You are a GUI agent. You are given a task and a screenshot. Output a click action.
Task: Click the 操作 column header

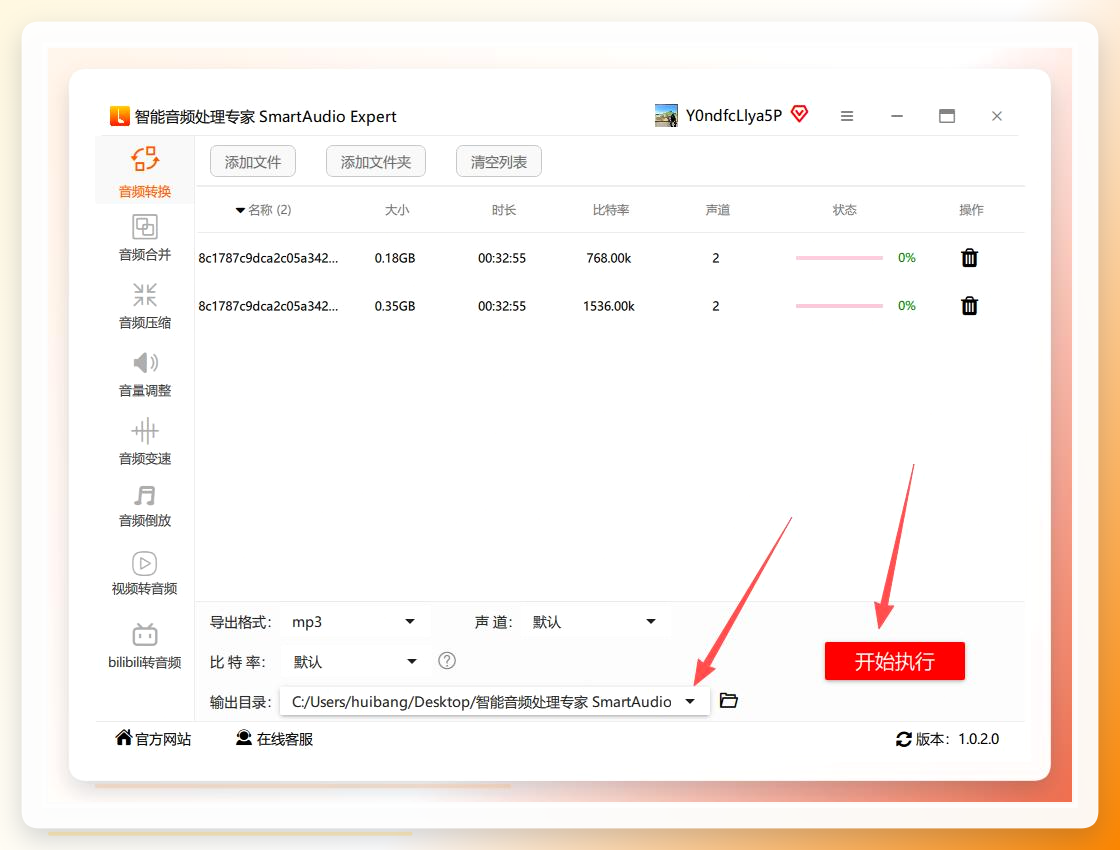click(x=971, y=210)
